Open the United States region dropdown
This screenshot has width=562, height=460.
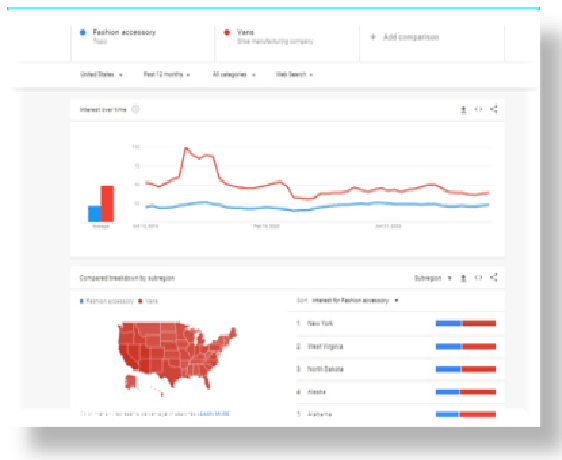click(x=101, y=75)
